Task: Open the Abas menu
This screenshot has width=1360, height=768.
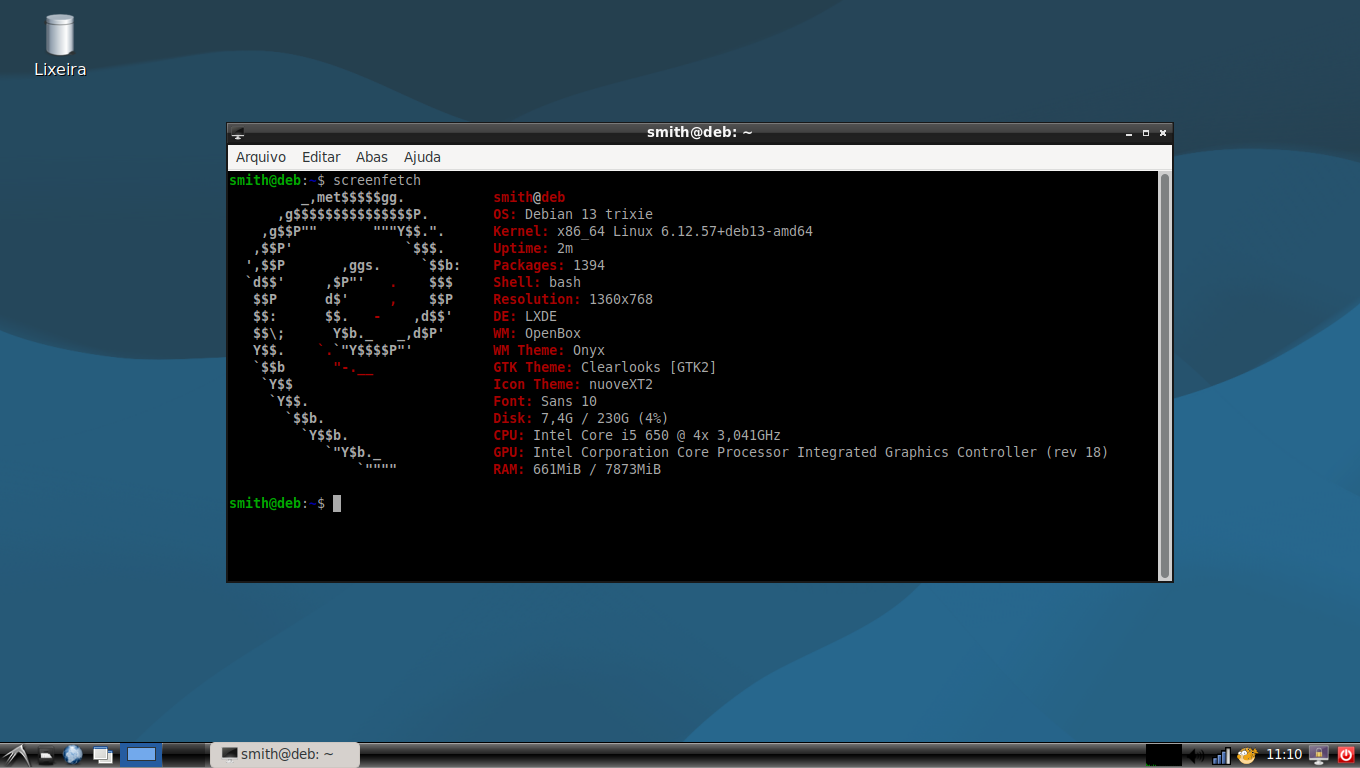Action: [x=372, y=157]
